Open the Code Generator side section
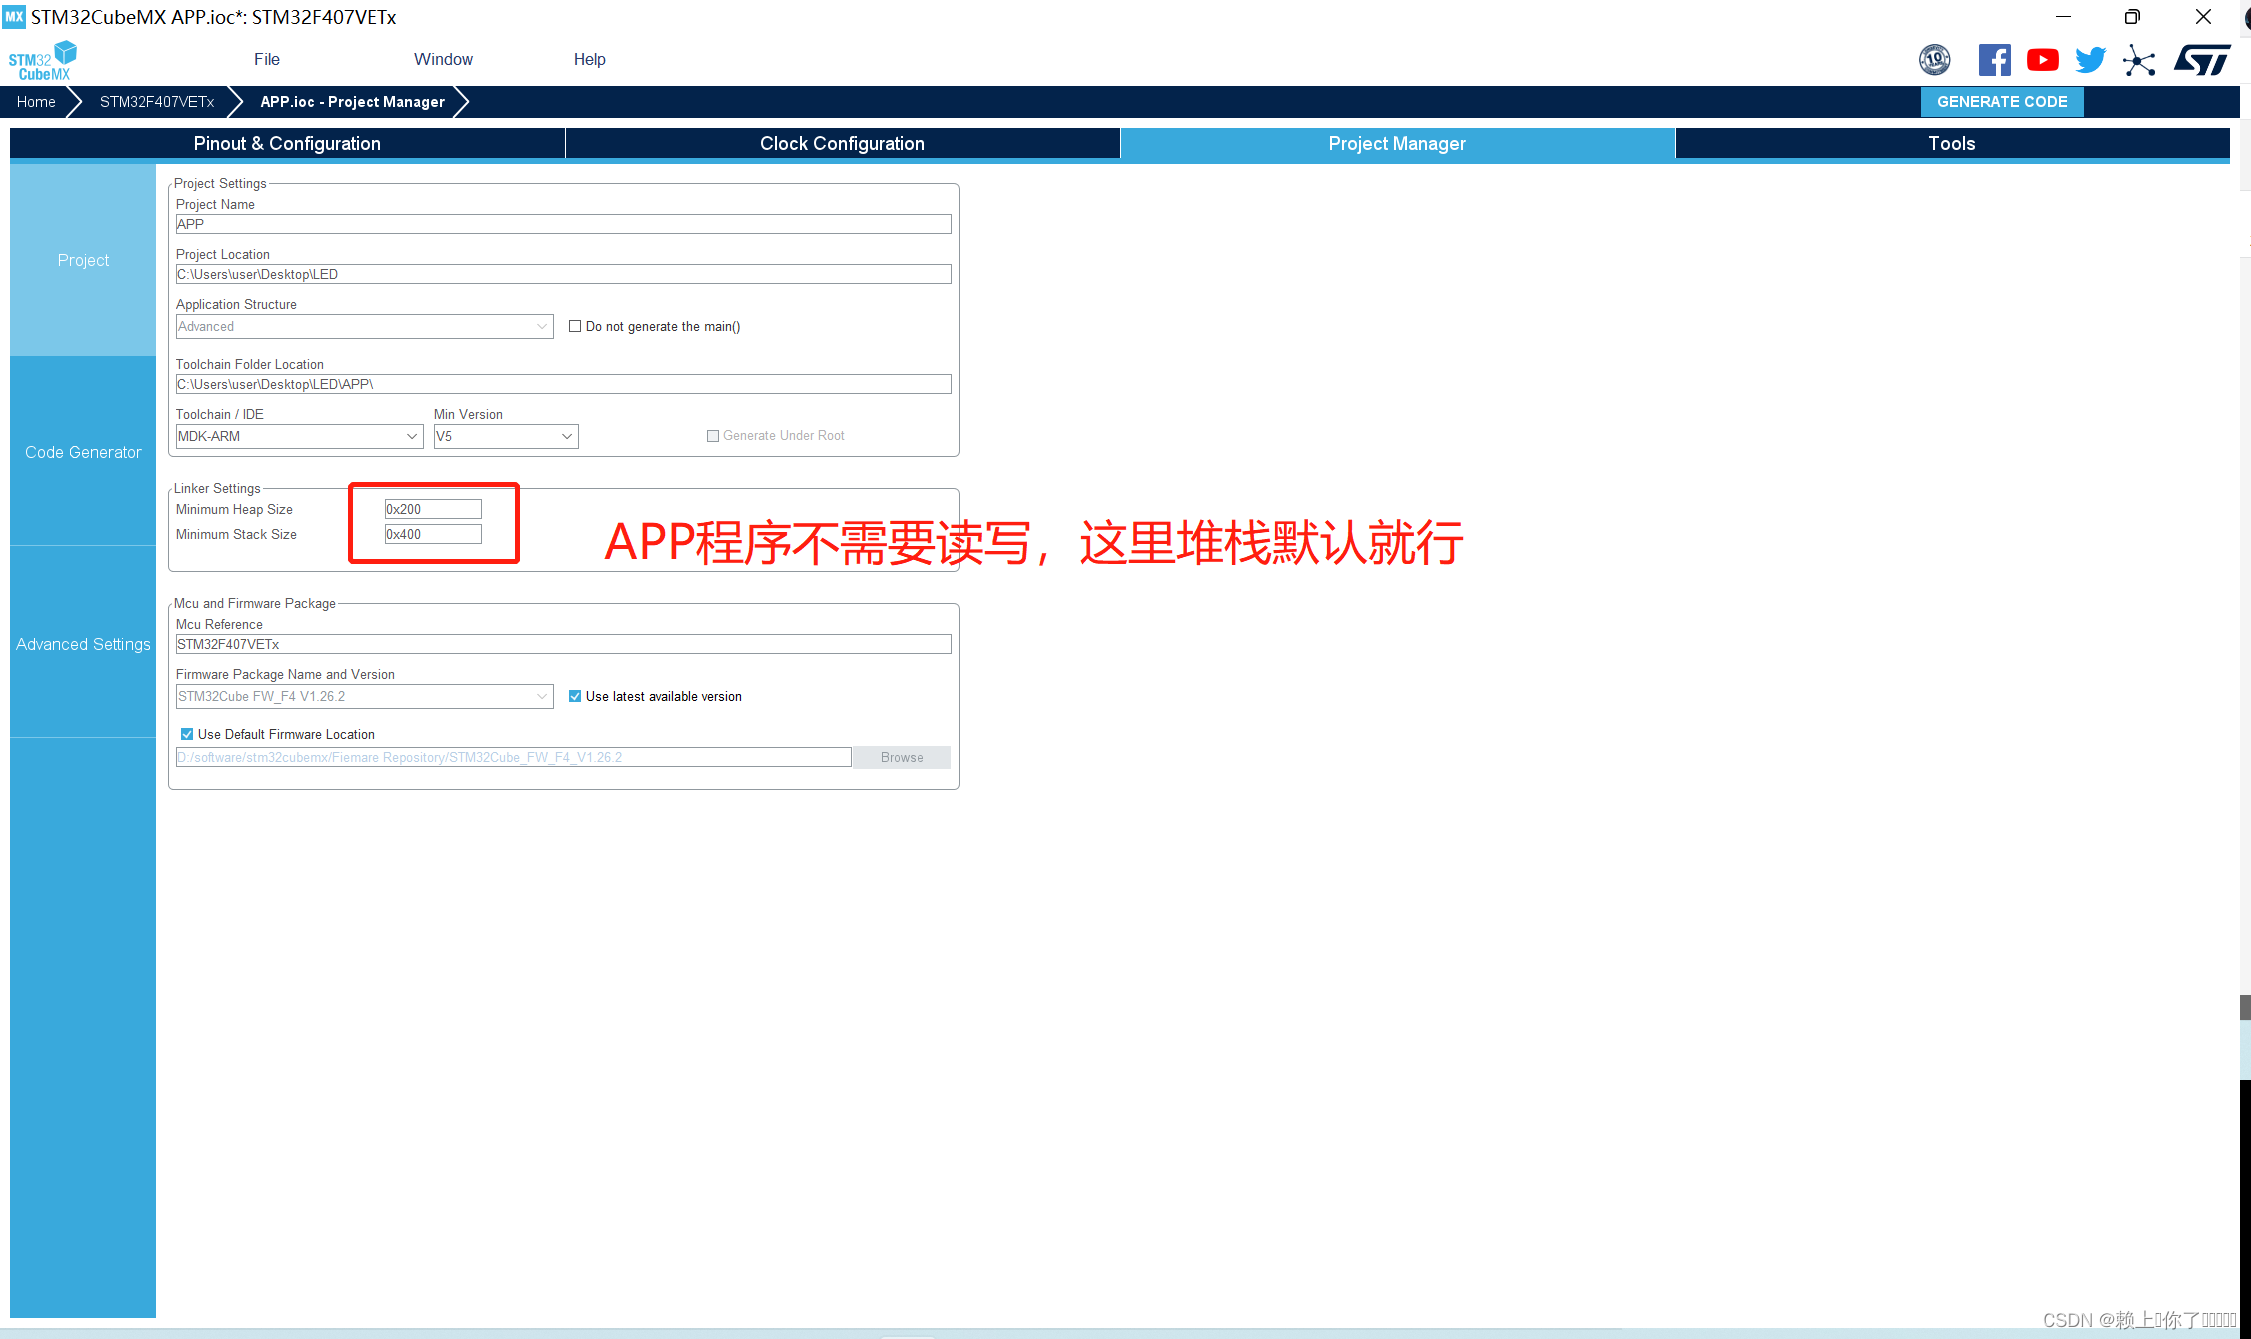 point(83,452)
